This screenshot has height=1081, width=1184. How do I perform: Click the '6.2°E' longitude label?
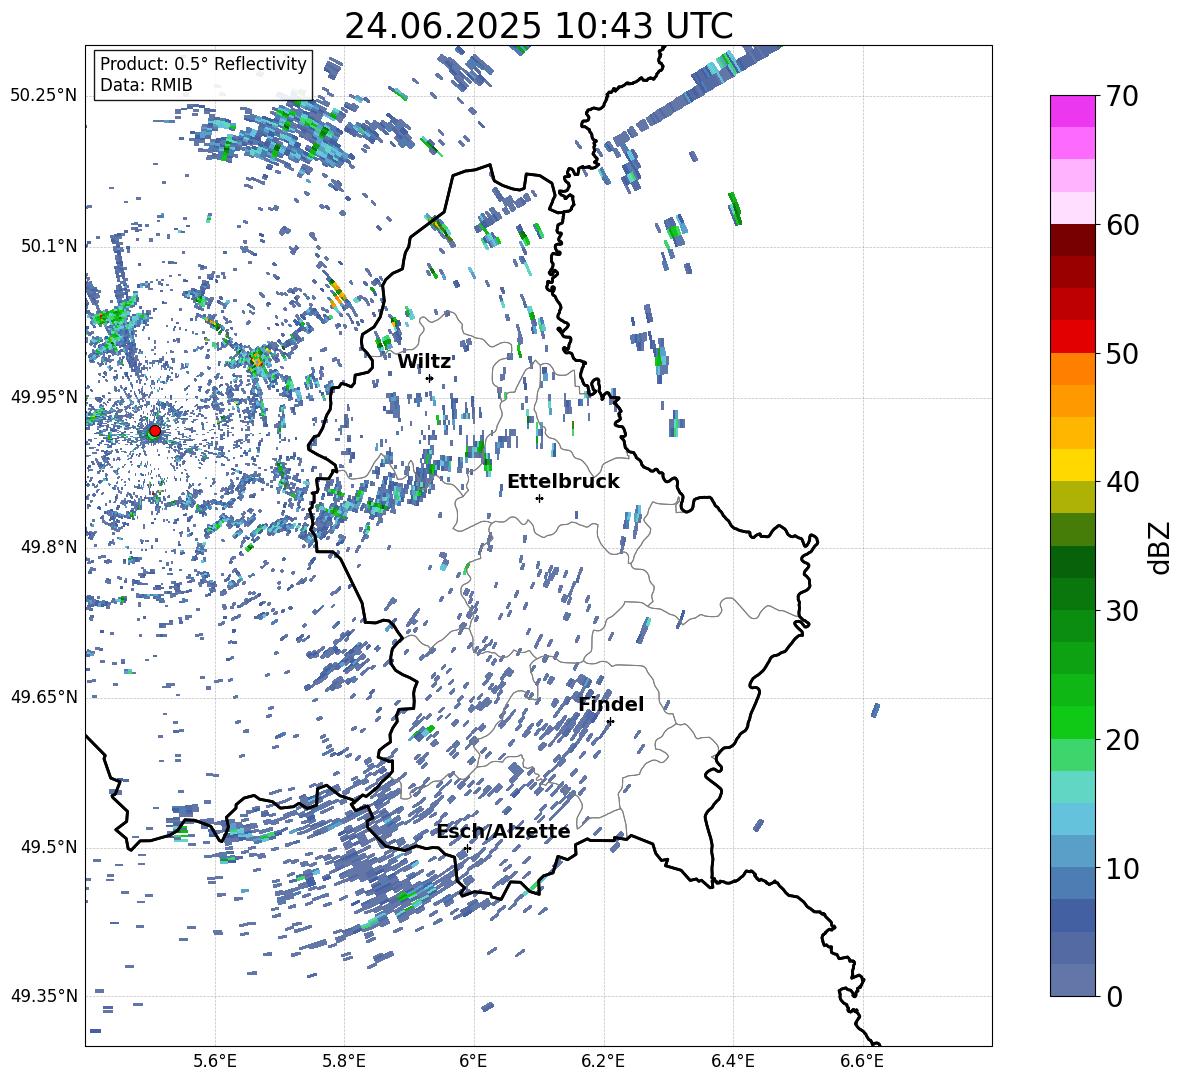click(603, 1061)
